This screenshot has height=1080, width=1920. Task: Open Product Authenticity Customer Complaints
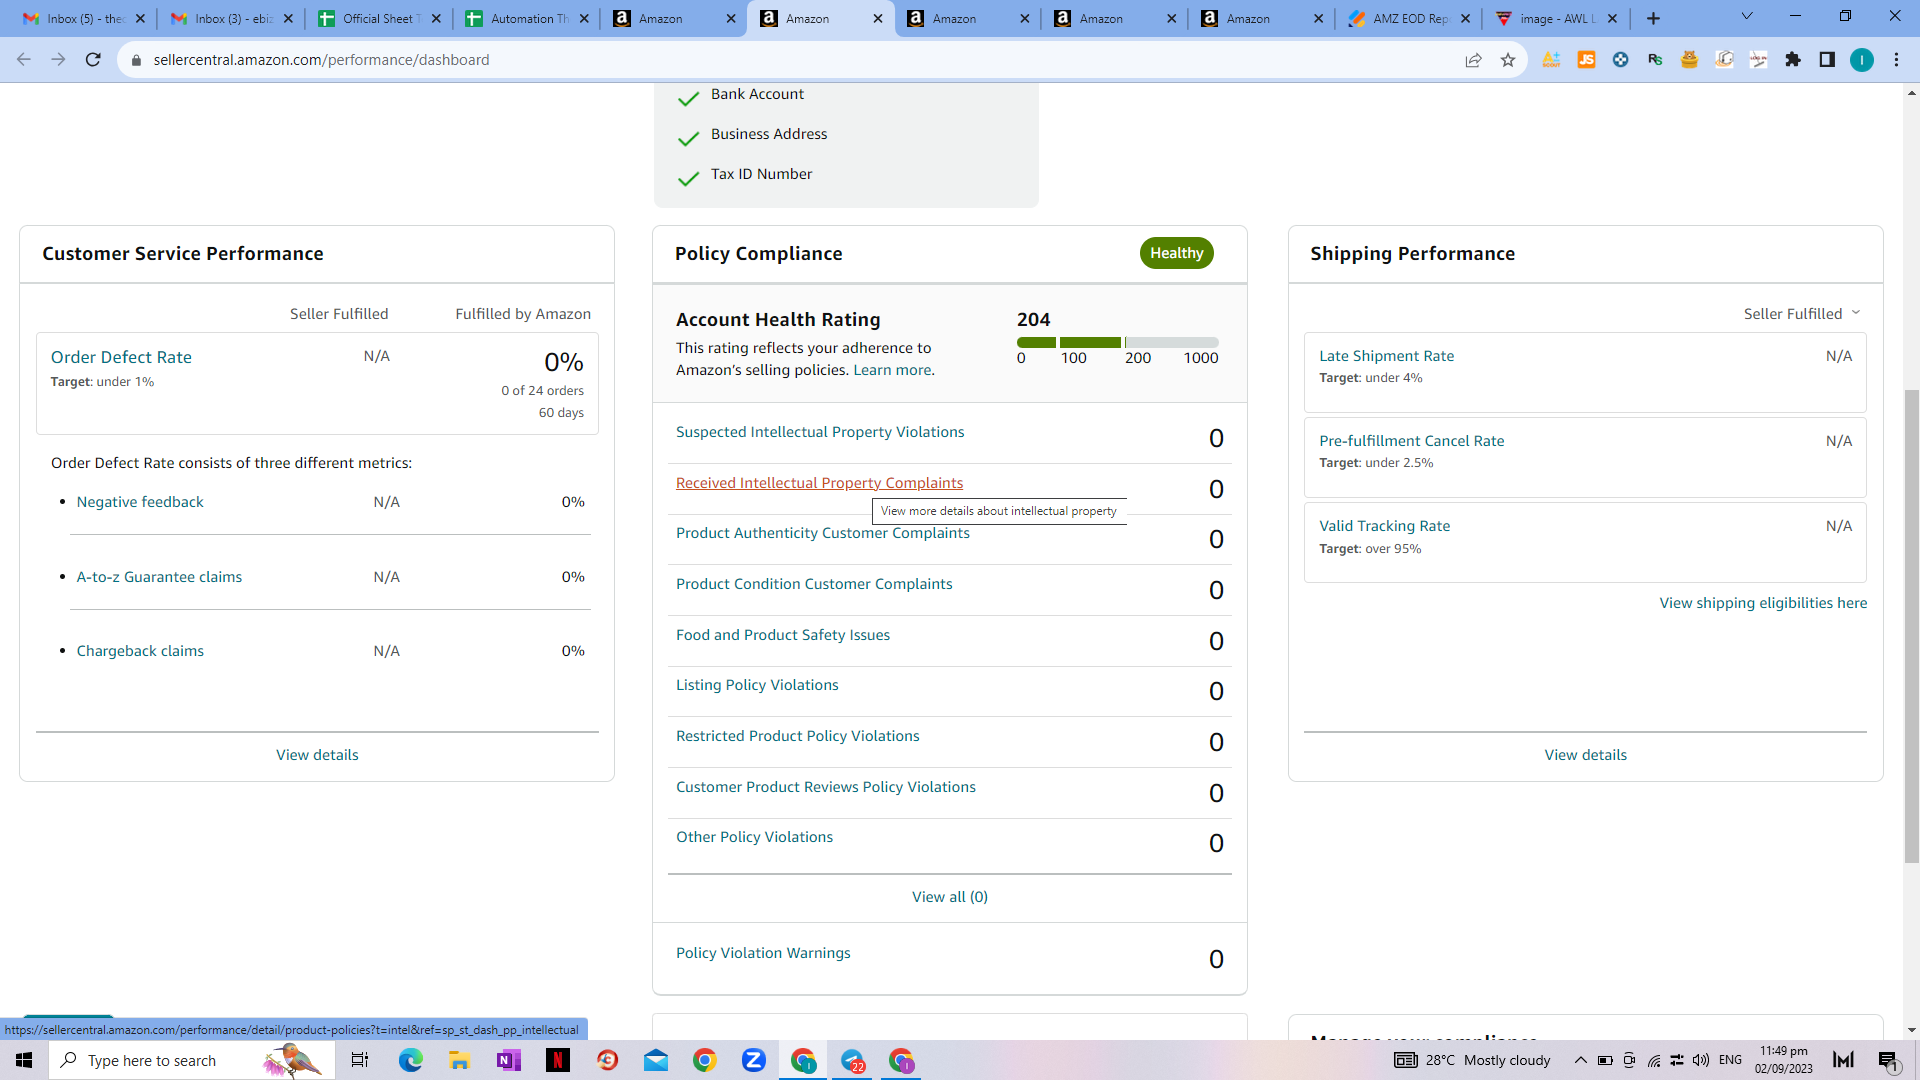[823, 533]
